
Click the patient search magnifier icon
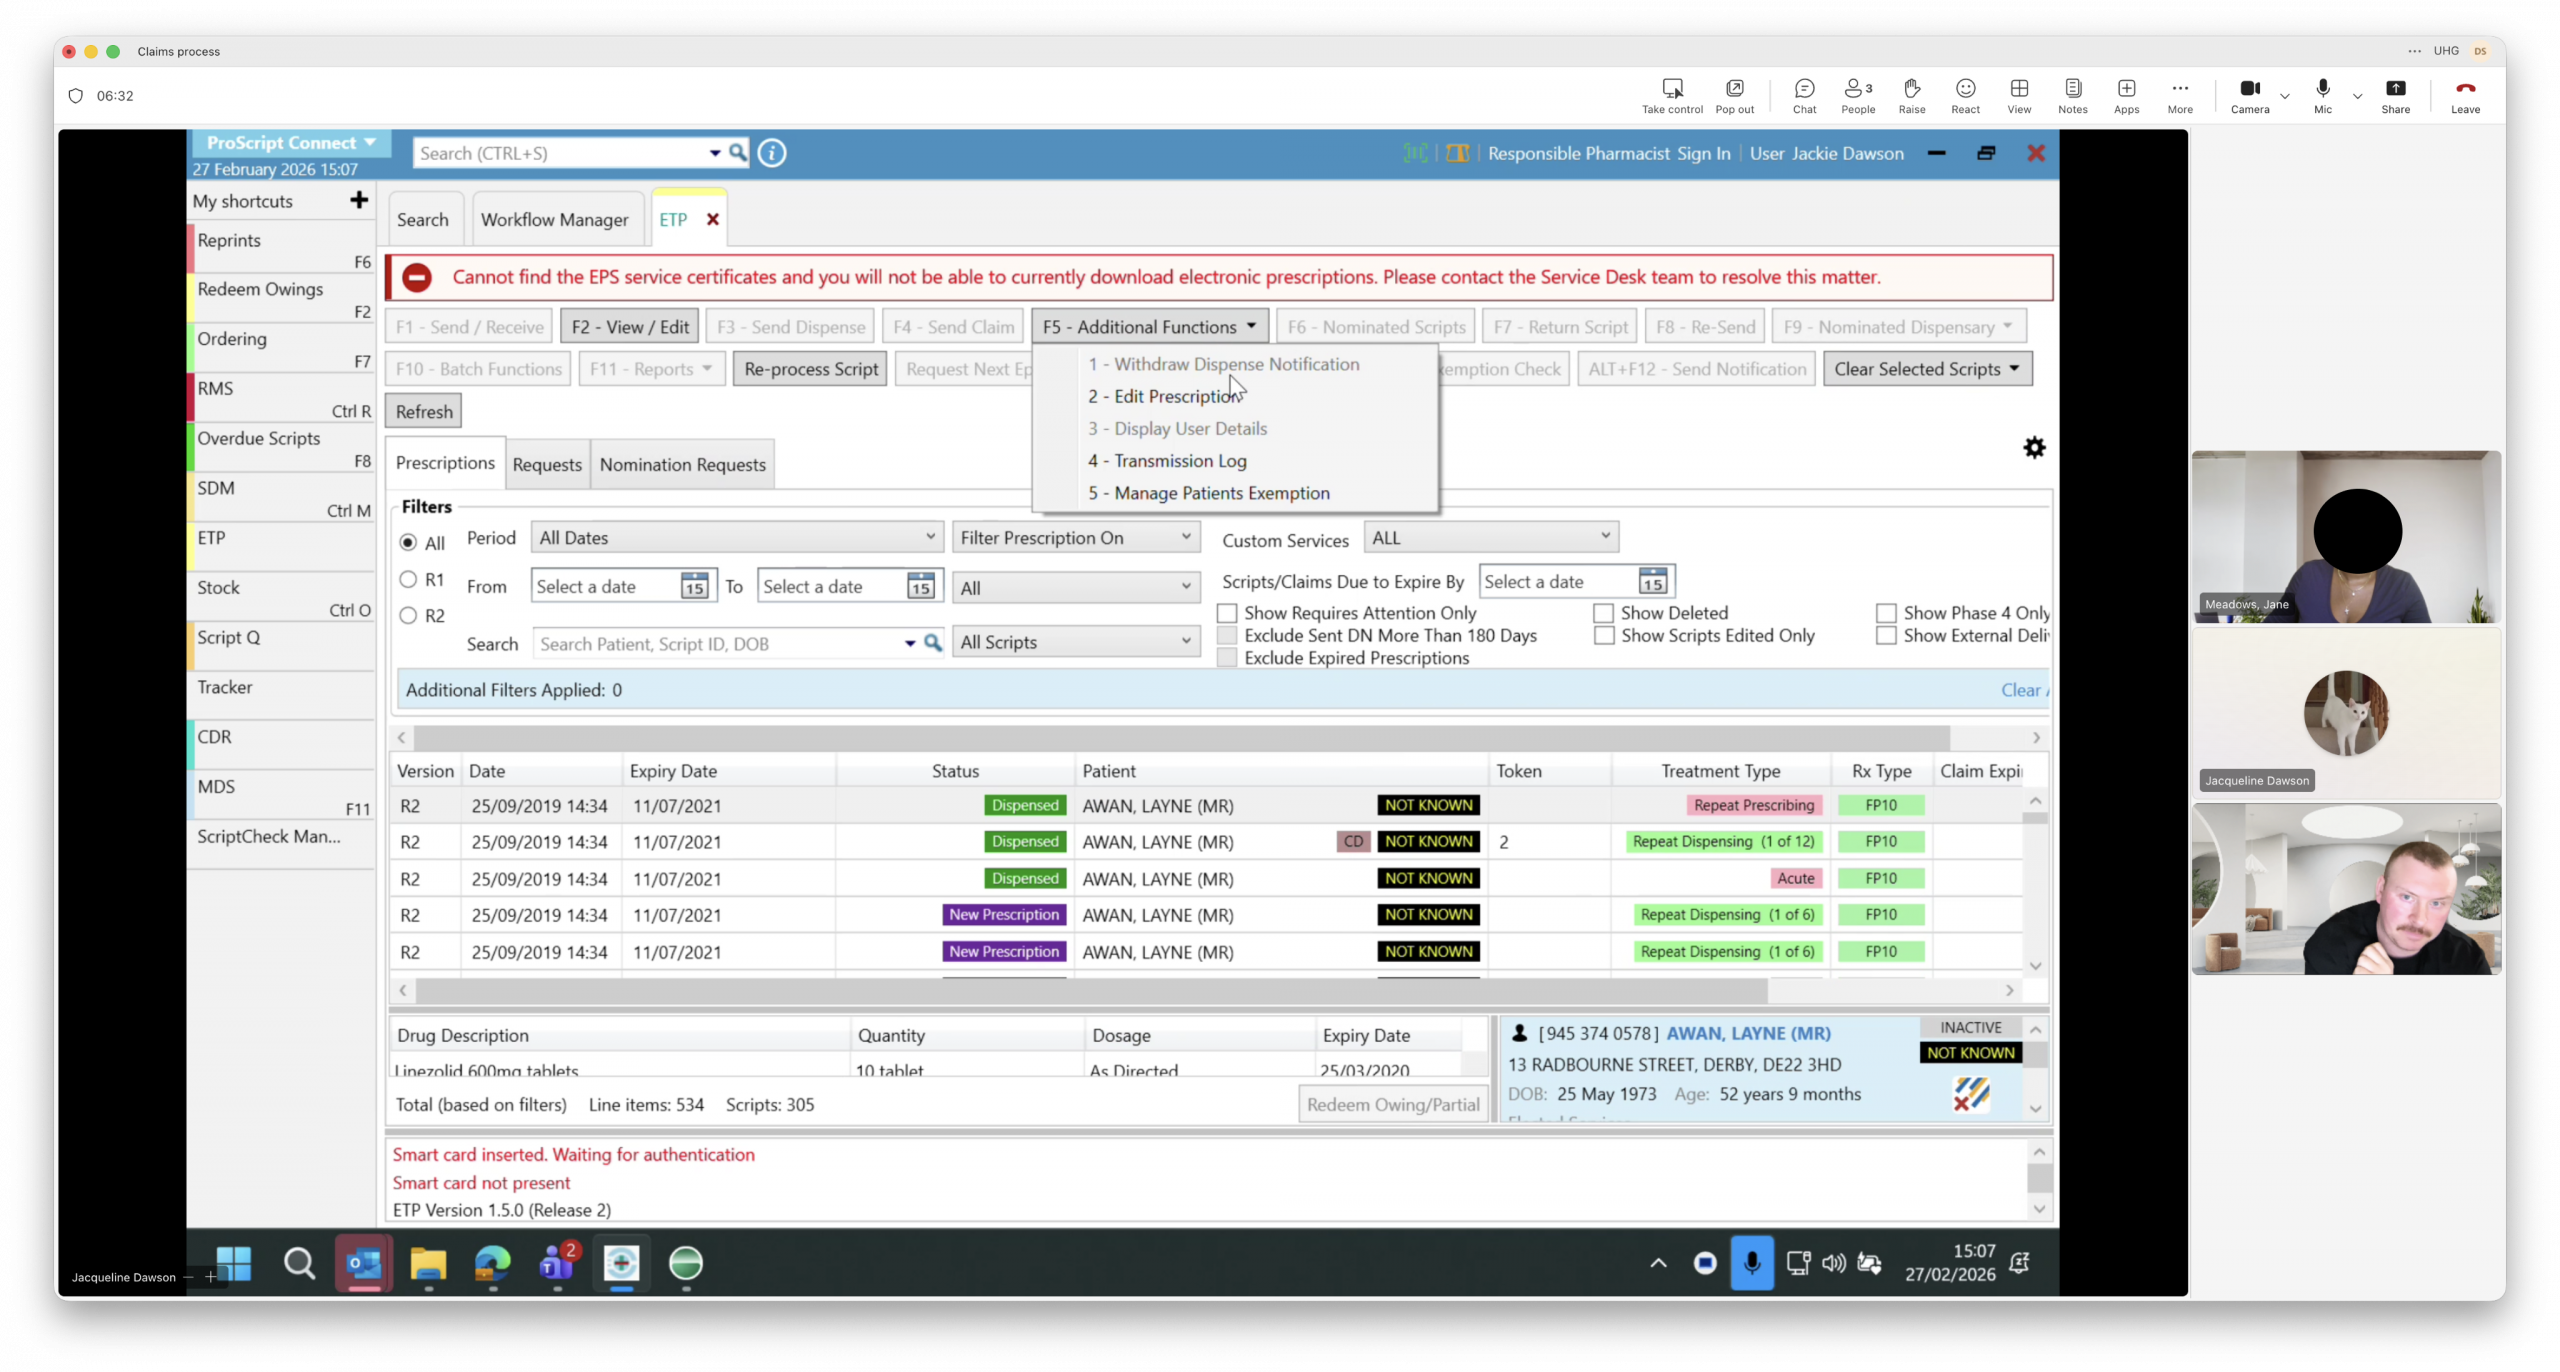pos(932,643)
